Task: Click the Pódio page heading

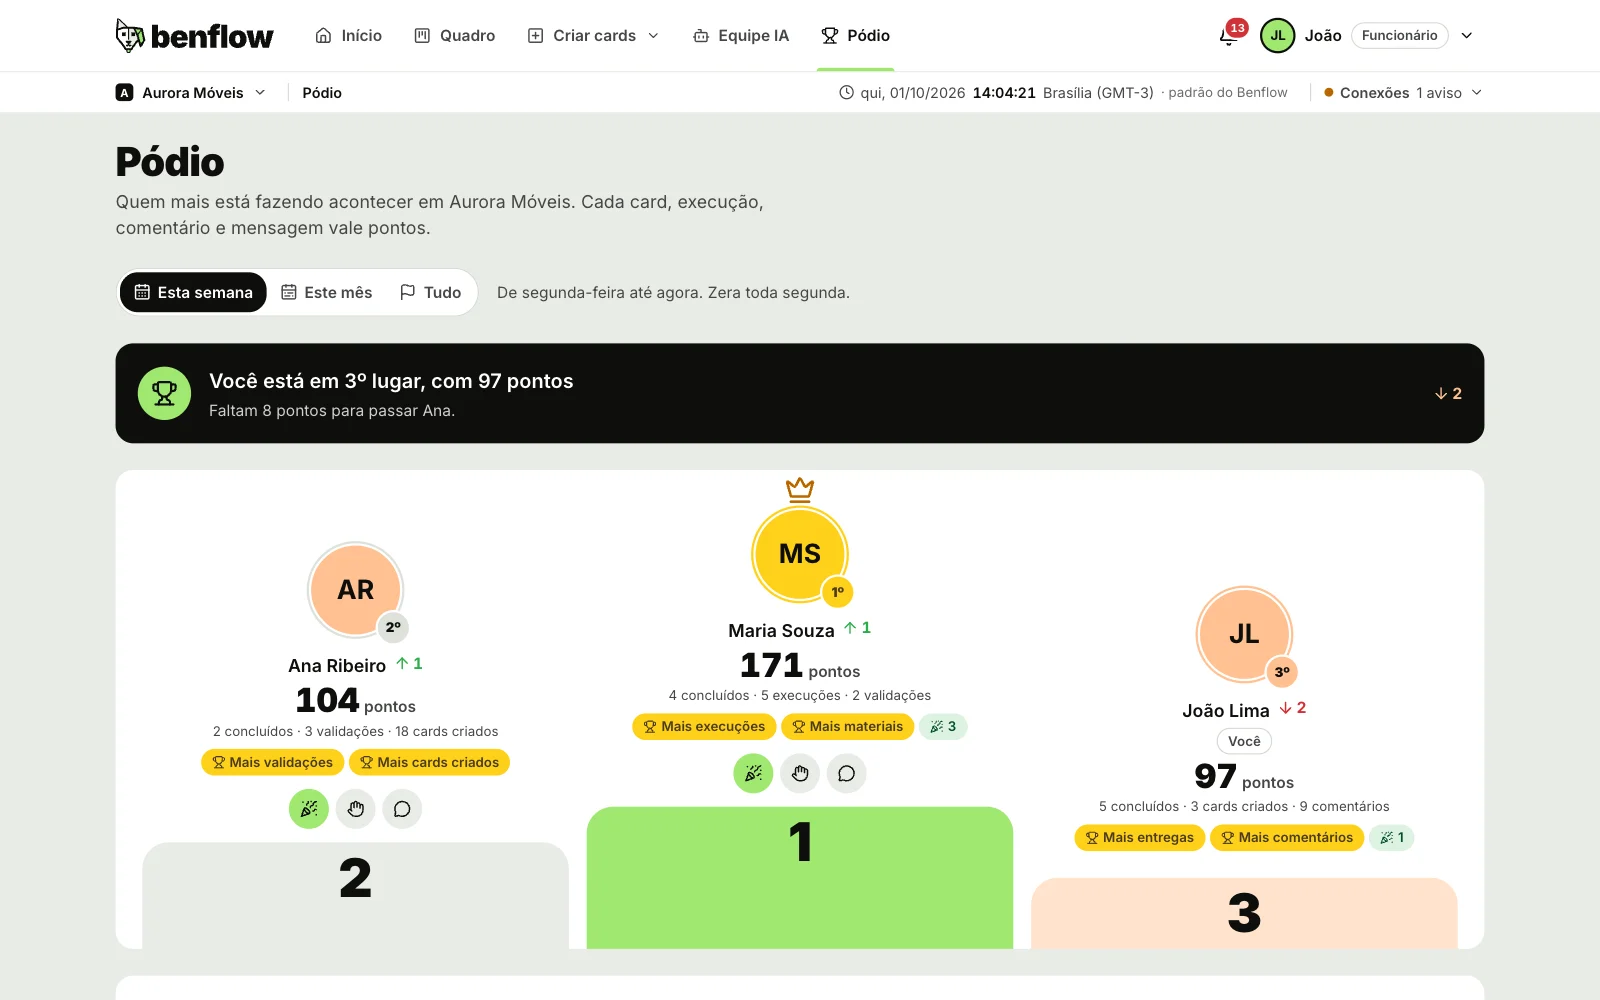Action: pyautogui.click(x=170, y=162)
